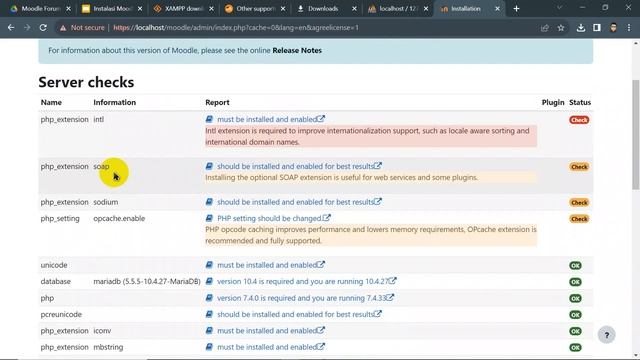
Task: Bookmark this page with the star icon
Action: 561,28
